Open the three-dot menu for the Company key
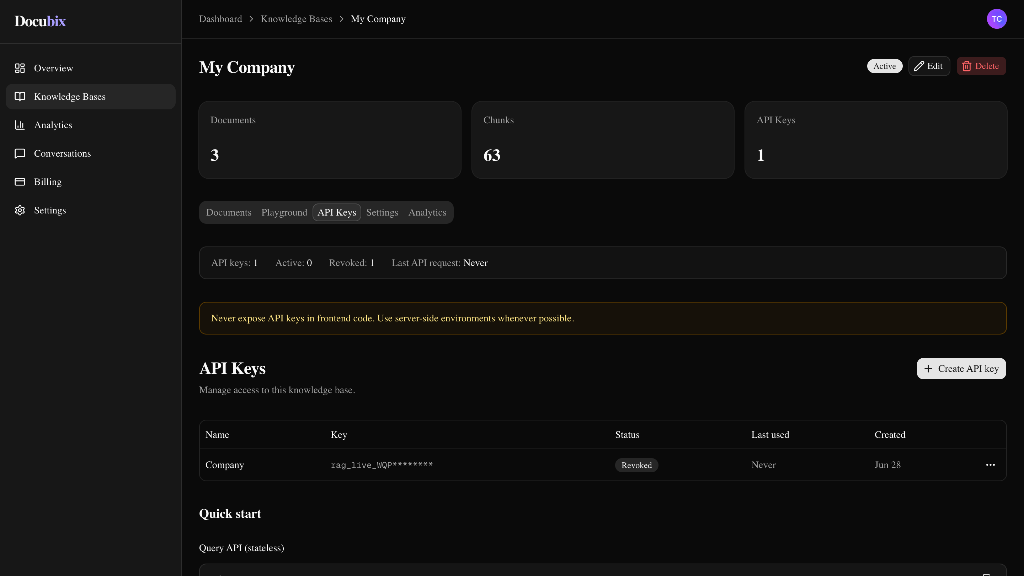1024x576 pixels. pos(990,465)
